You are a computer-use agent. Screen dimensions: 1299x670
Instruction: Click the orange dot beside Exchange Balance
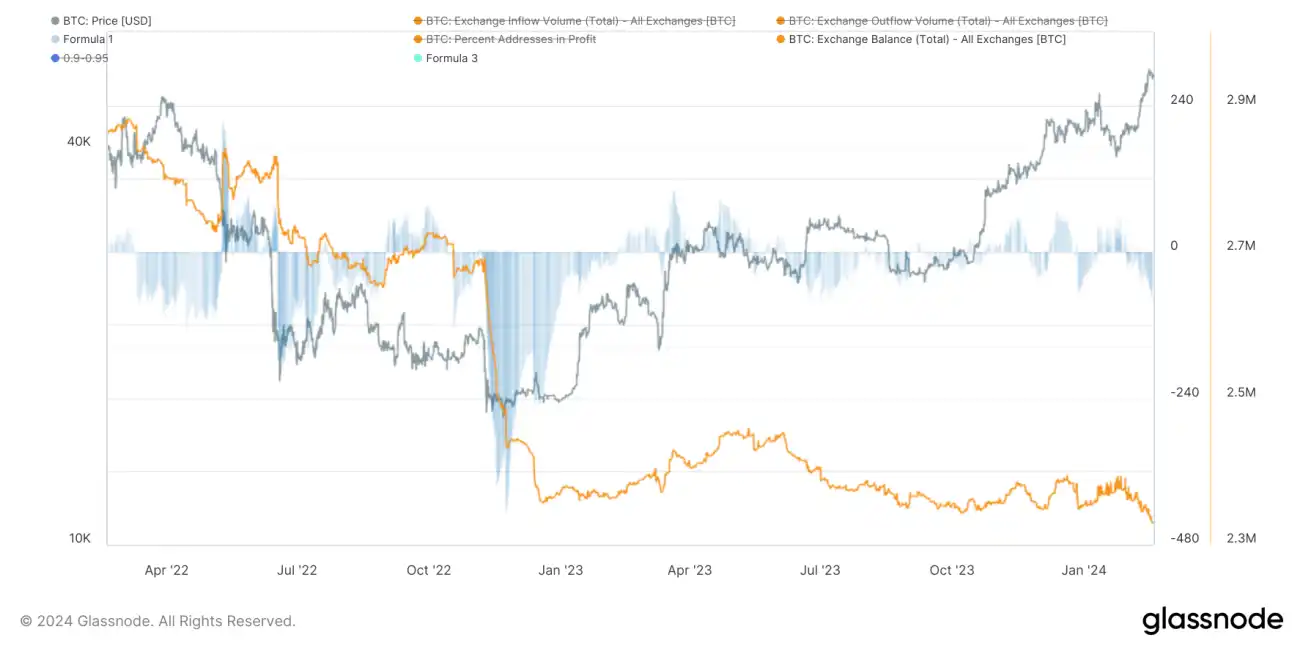780,39
